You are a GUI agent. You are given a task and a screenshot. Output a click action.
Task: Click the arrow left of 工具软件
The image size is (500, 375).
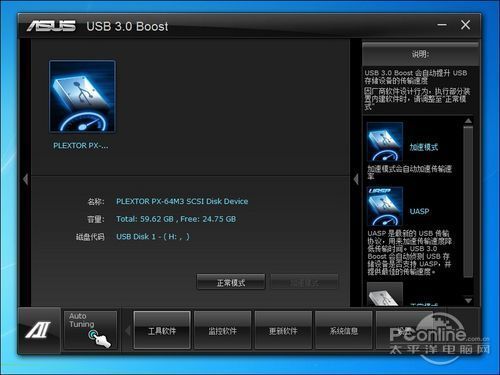point(128,331)
